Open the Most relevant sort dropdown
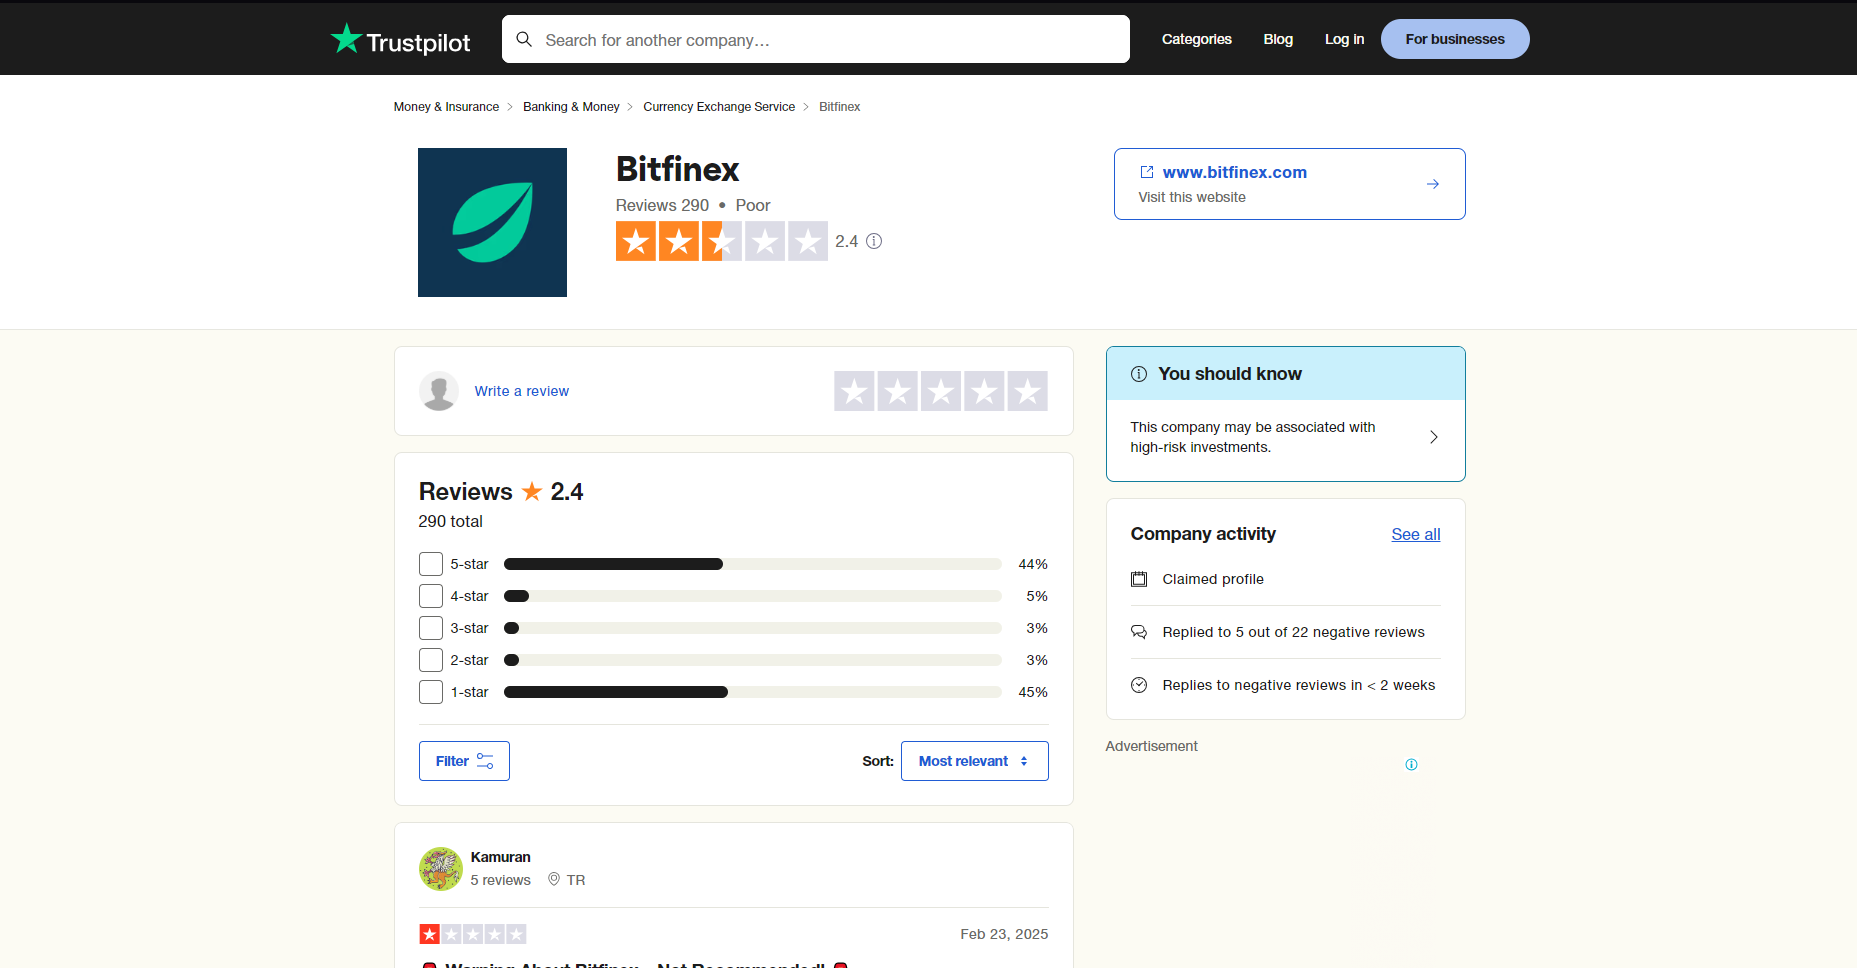This screenshot has width=1857, height=968. [975, 761]
